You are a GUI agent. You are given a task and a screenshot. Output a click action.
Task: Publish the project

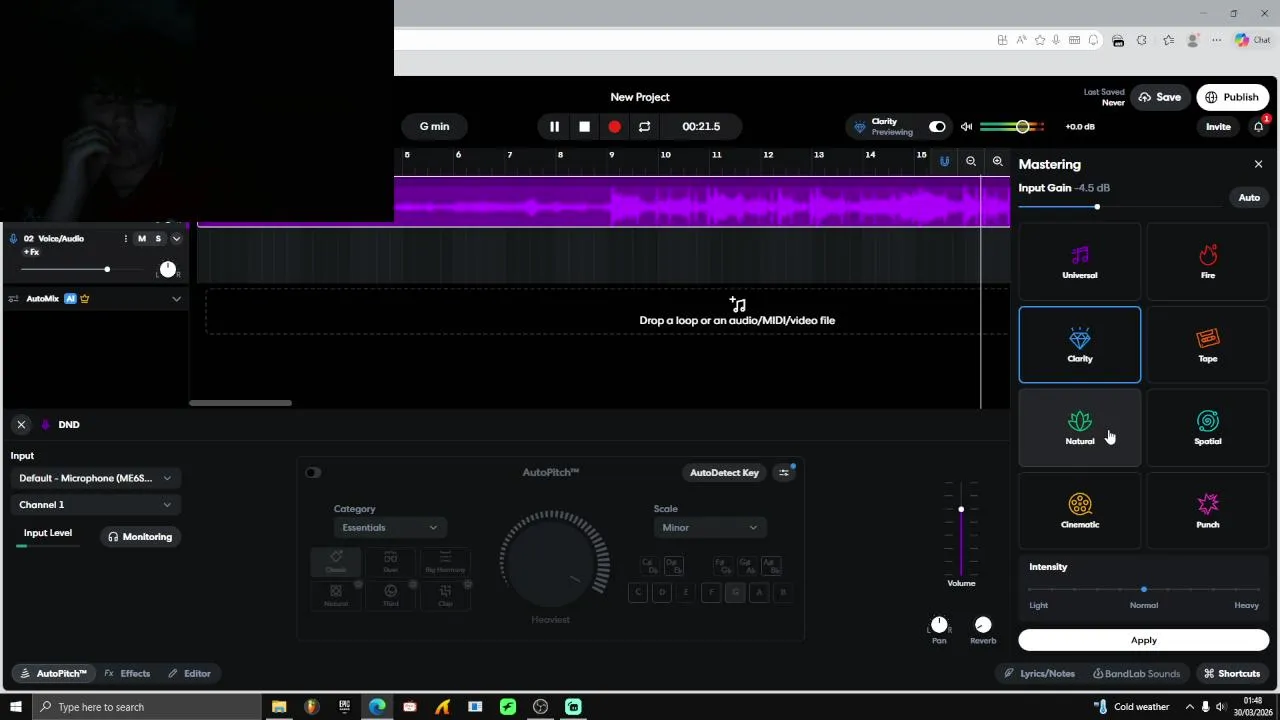(1232, 97)
